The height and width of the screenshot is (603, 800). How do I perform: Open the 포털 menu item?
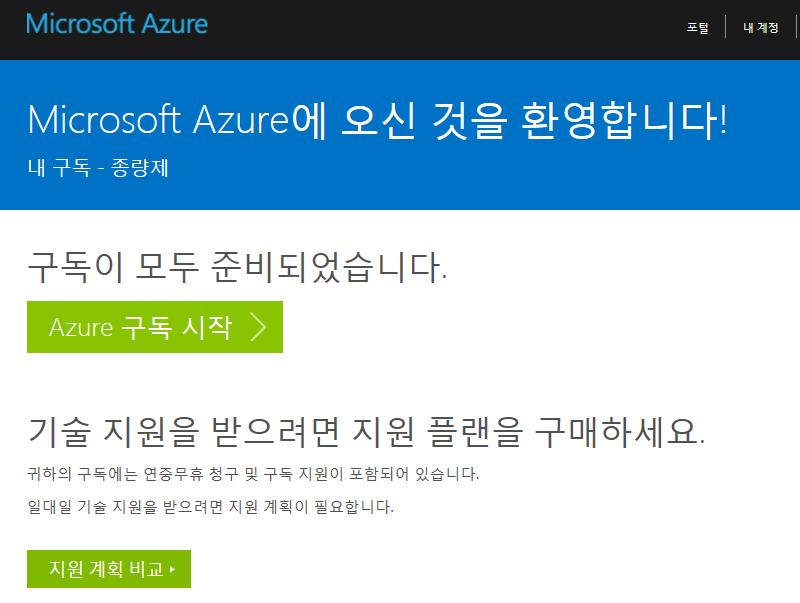pyautogui.click(x=697, y=28)
